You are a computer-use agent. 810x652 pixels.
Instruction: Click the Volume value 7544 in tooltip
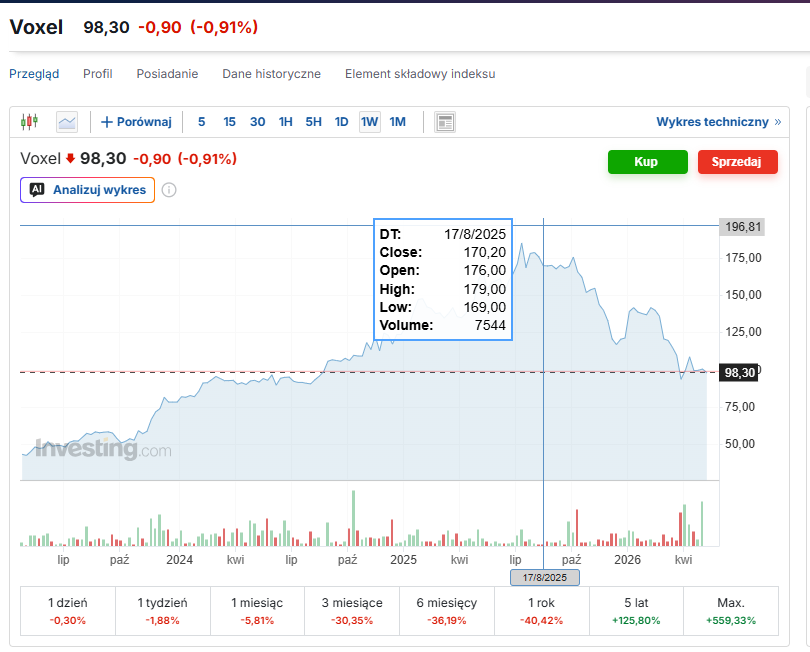(x=490, y=325)
